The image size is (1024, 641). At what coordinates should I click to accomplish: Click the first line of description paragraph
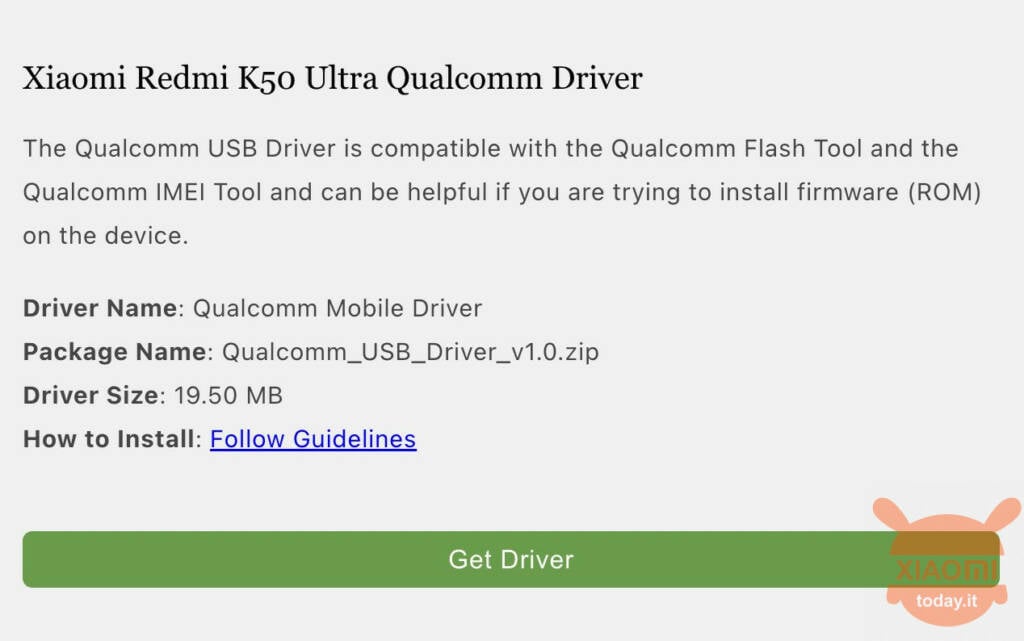tap(490, 149)
